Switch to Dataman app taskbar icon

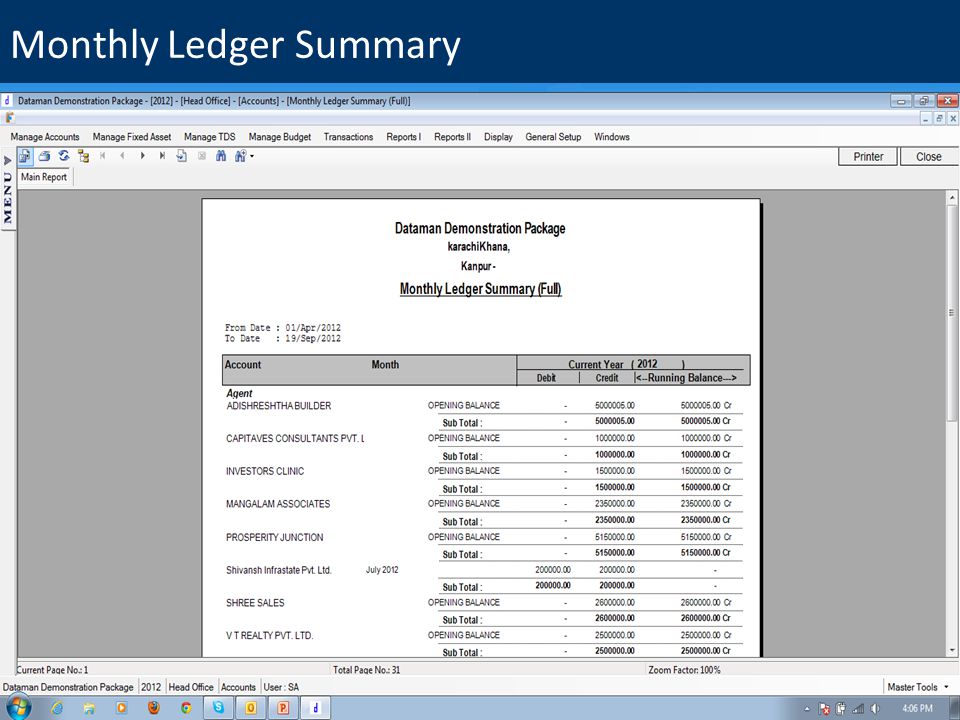315,708
